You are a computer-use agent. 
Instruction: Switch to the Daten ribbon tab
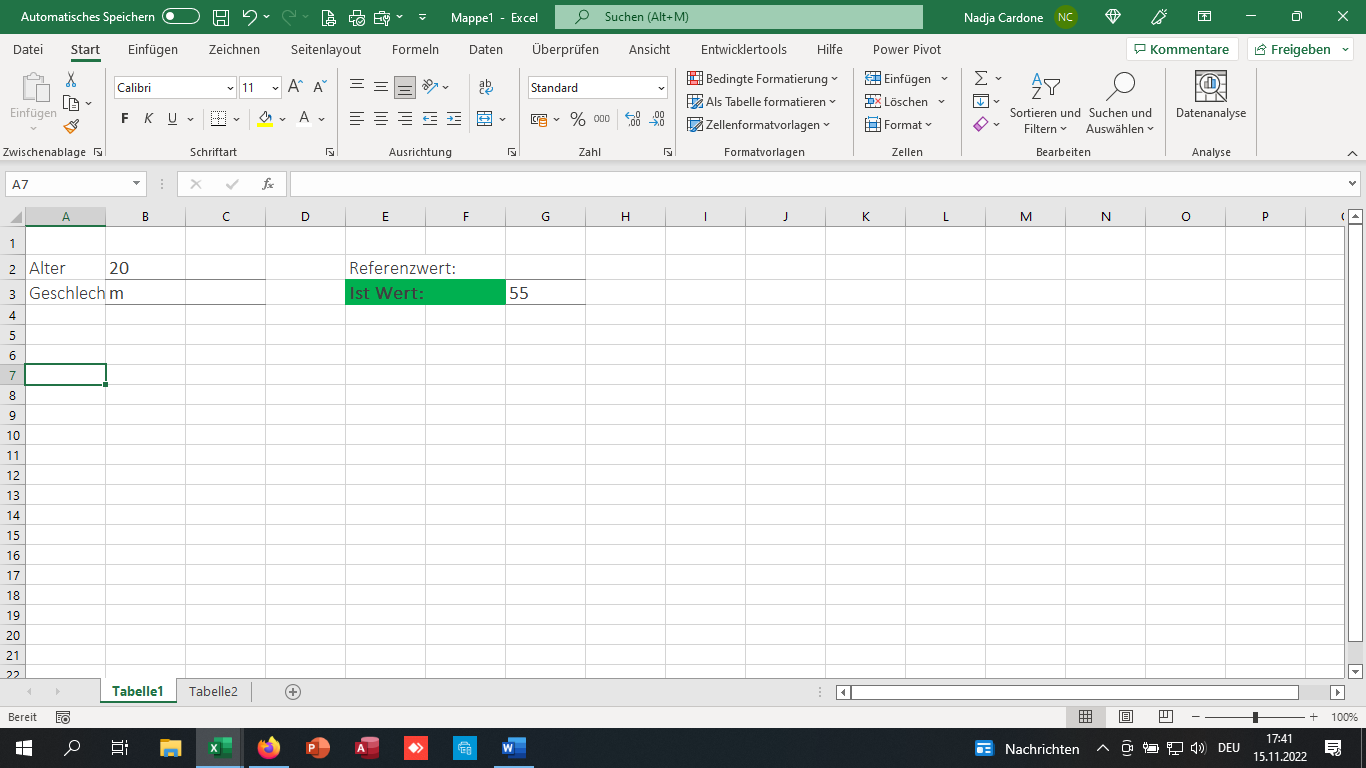pyautogui.click(x=486, y=49)
